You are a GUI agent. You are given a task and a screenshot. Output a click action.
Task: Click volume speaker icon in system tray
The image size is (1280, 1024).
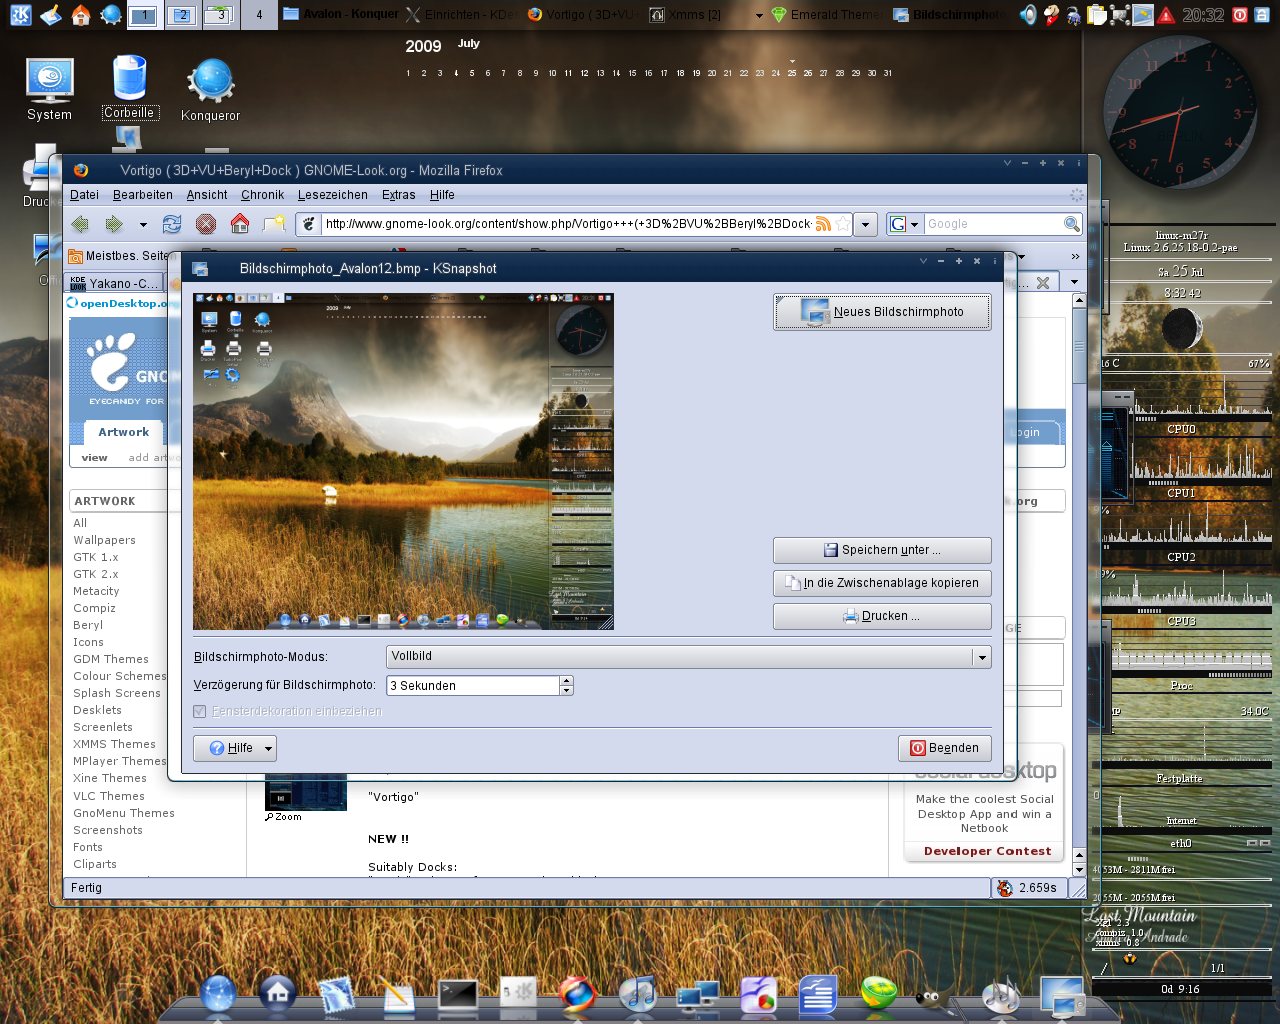(1028, 14)
